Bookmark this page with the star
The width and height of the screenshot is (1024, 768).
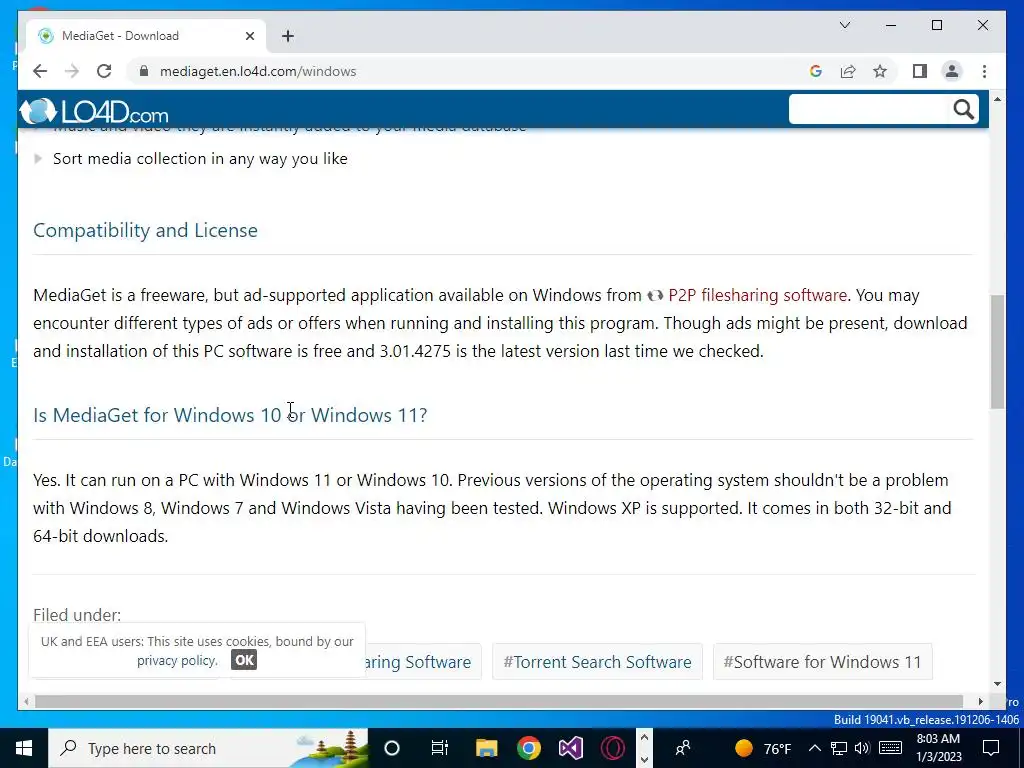point(880,71)
